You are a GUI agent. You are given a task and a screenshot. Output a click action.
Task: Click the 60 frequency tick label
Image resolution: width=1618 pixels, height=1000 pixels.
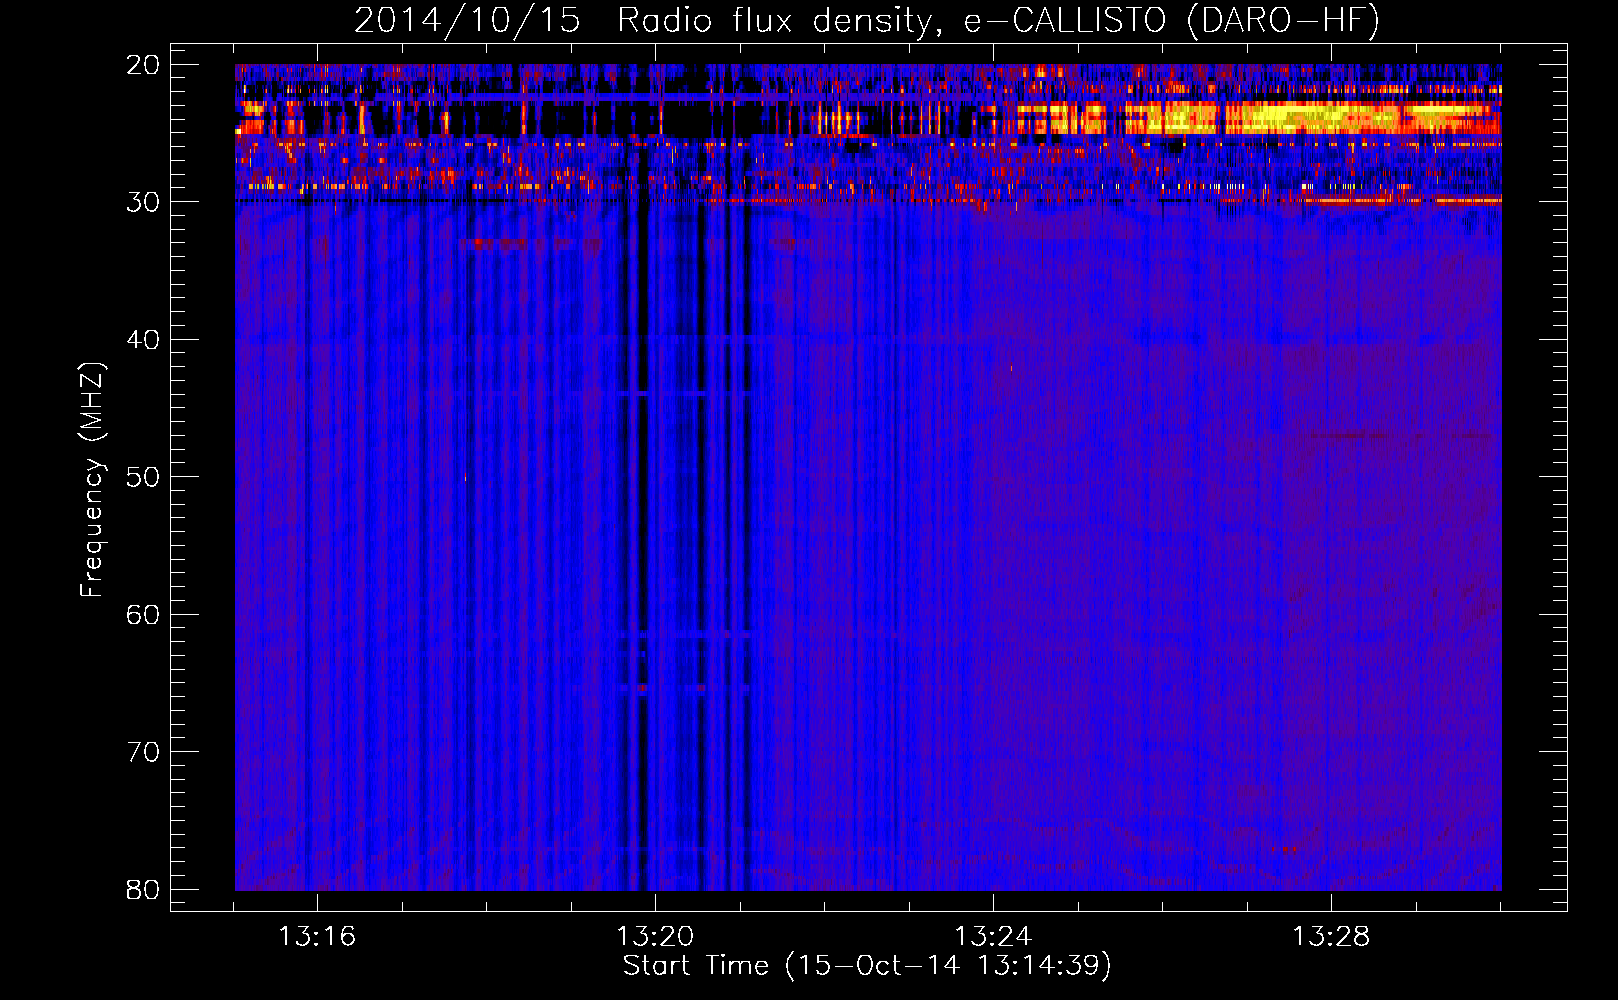point(144,614)
